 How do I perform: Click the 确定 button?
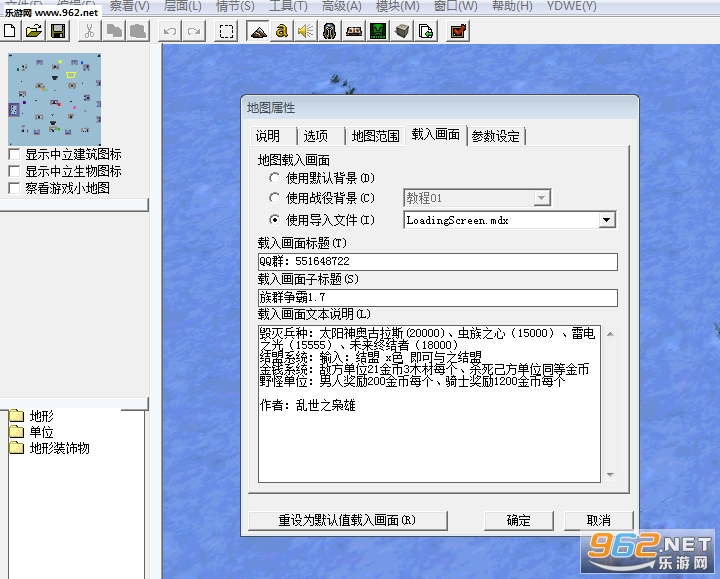(x=518, y=520)
